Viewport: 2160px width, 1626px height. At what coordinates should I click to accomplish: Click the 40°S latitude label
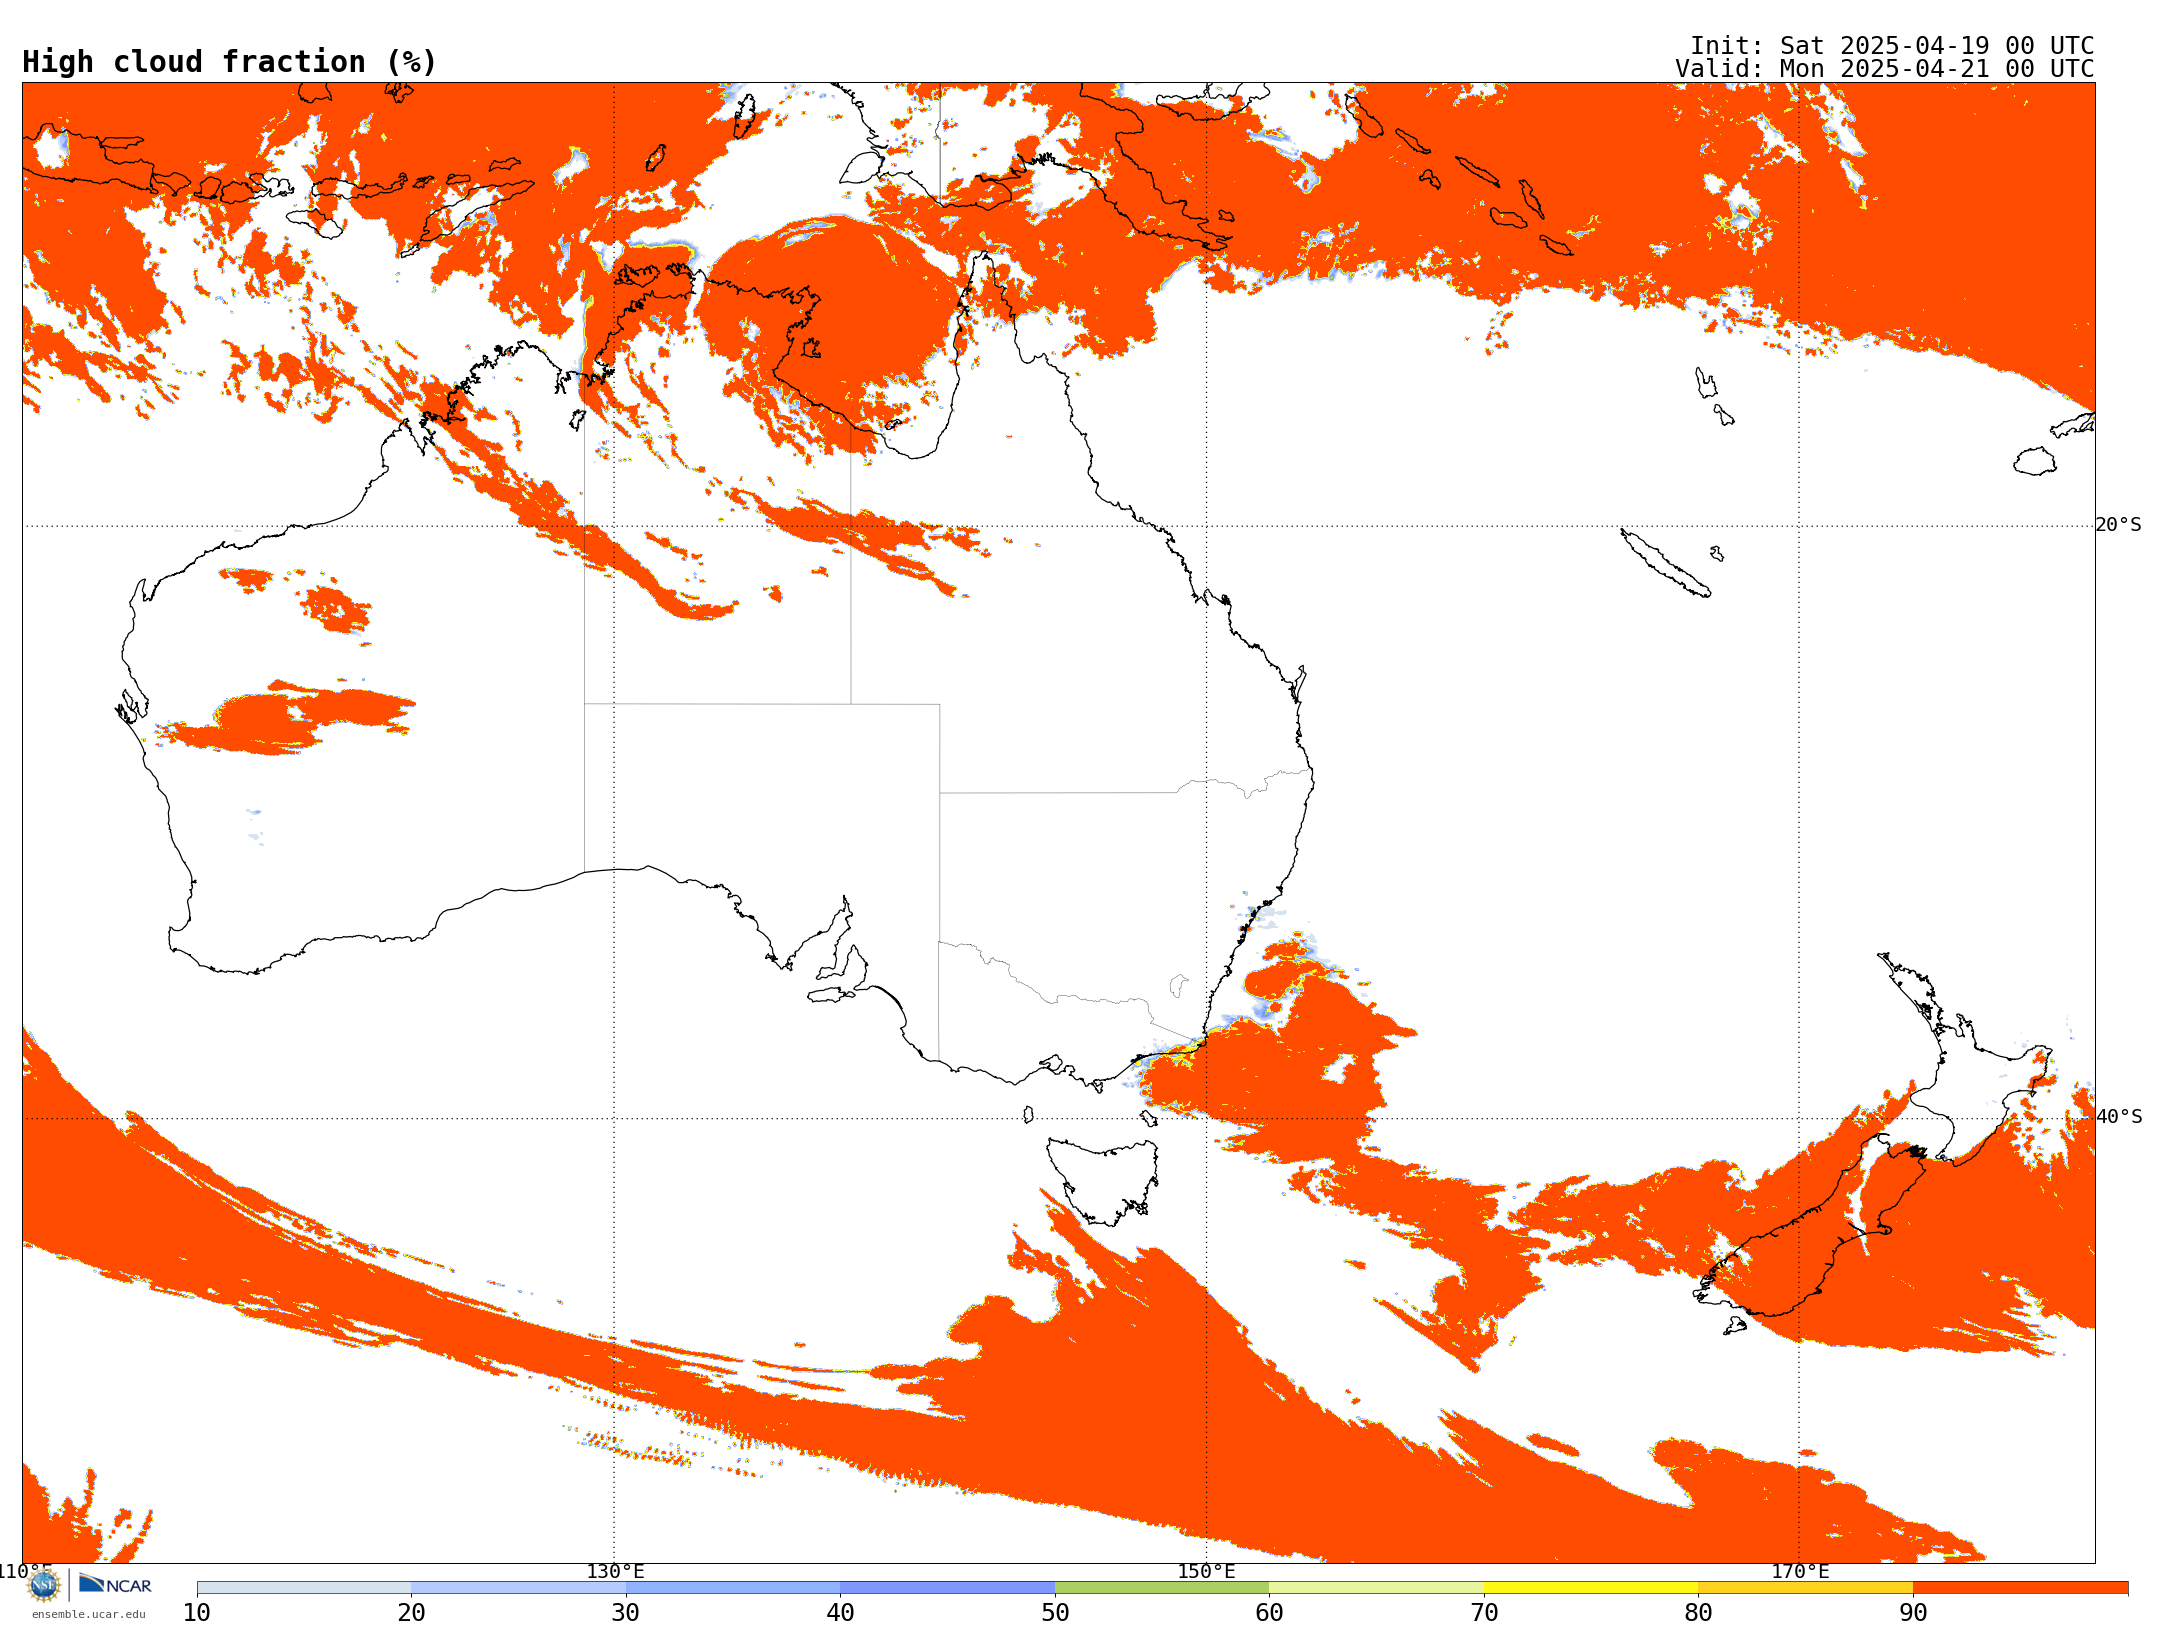click(x=2118, y=1117)
